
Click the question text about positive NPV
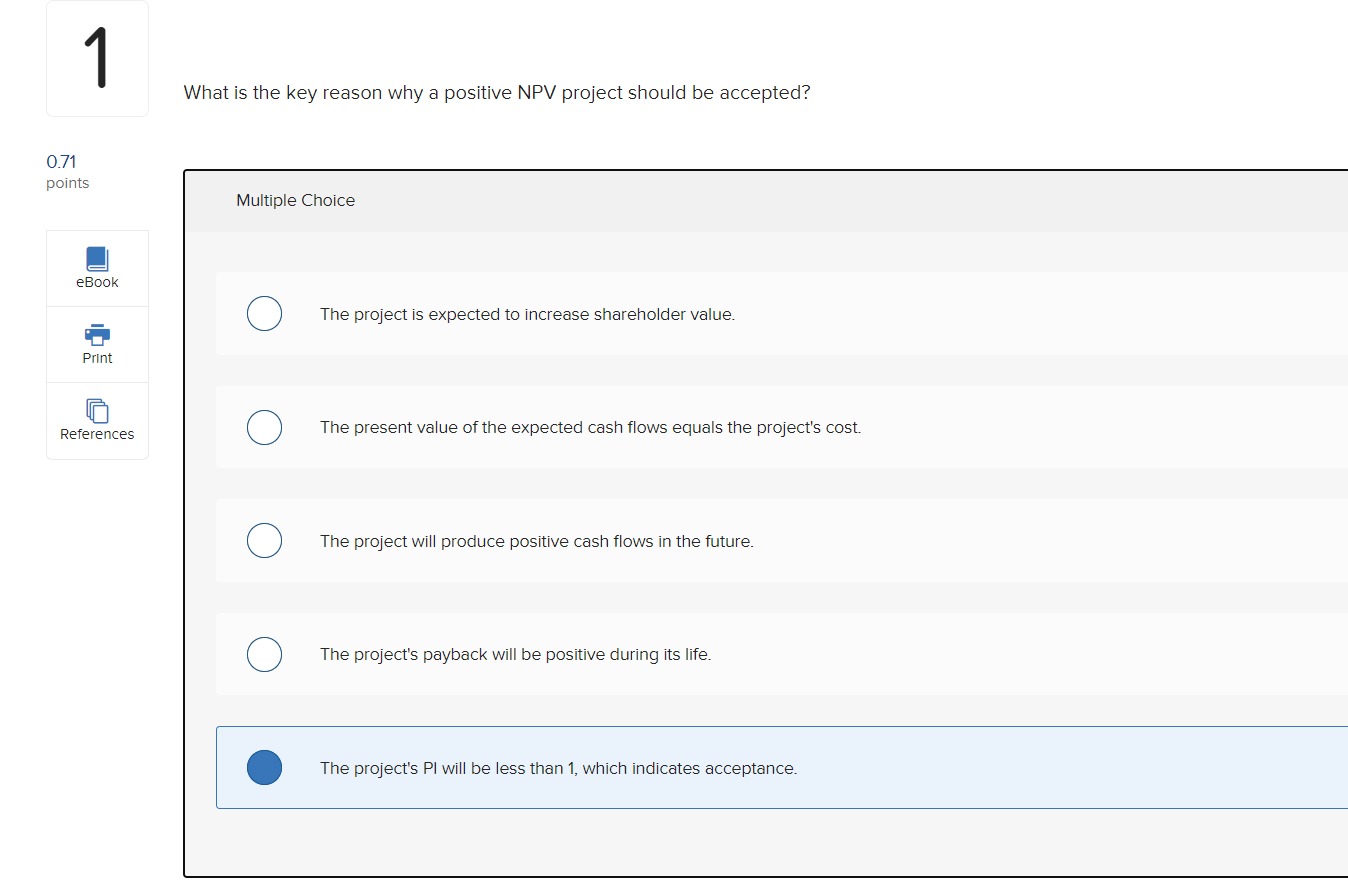(x=496, y=92)
